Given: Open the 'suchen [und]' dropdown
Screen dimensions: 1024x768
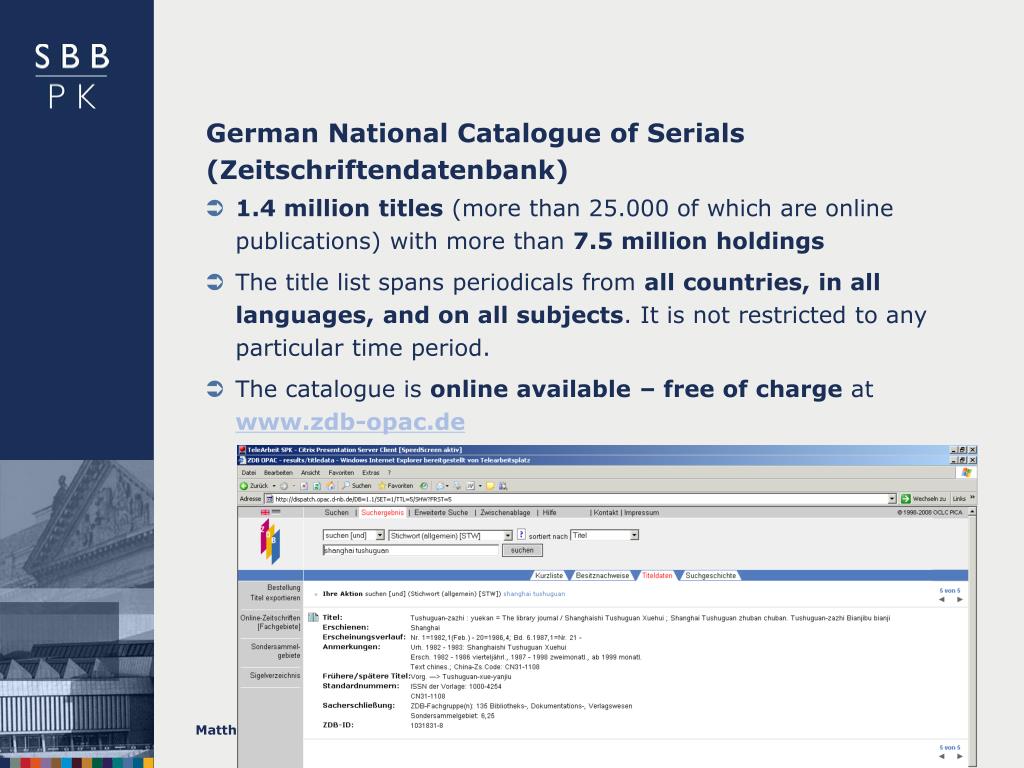Looking at the screenshot, I should click(x=380, y=536).
